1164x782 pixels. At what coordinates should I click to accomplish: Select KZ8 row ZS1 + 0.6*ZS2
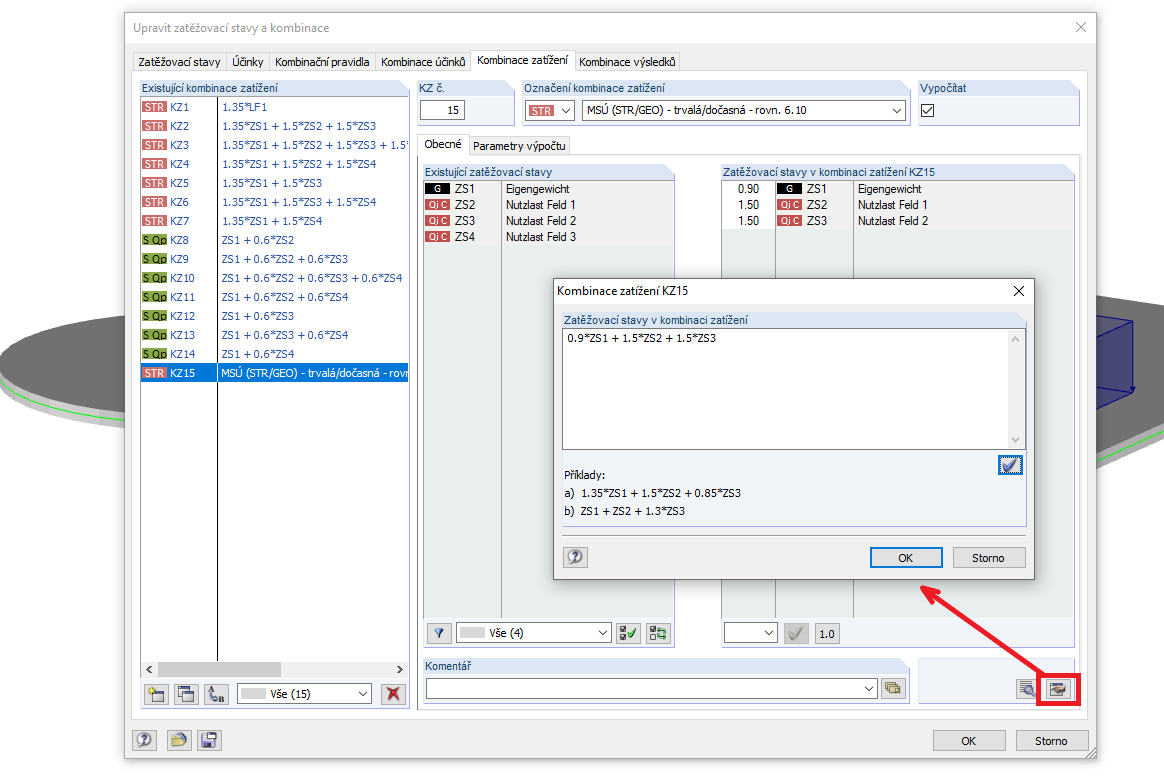click(x=275, y=240)
